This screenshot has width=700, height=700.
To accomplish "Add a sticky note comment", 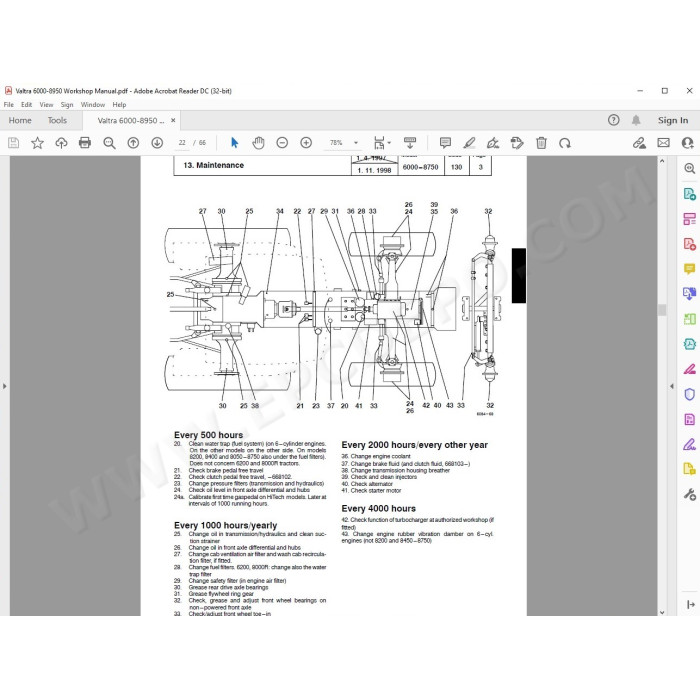I will [x=445, y=143].
